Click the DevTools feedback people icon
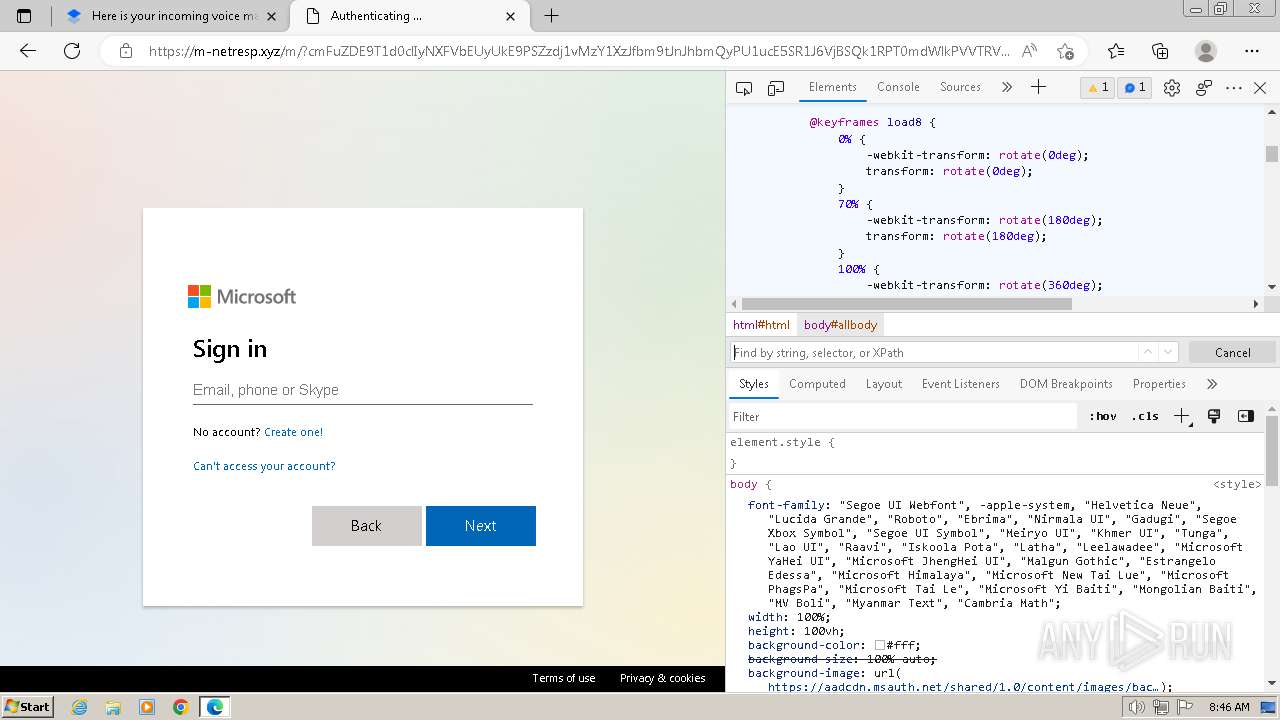1280x720 pixels. [1204, 88]
